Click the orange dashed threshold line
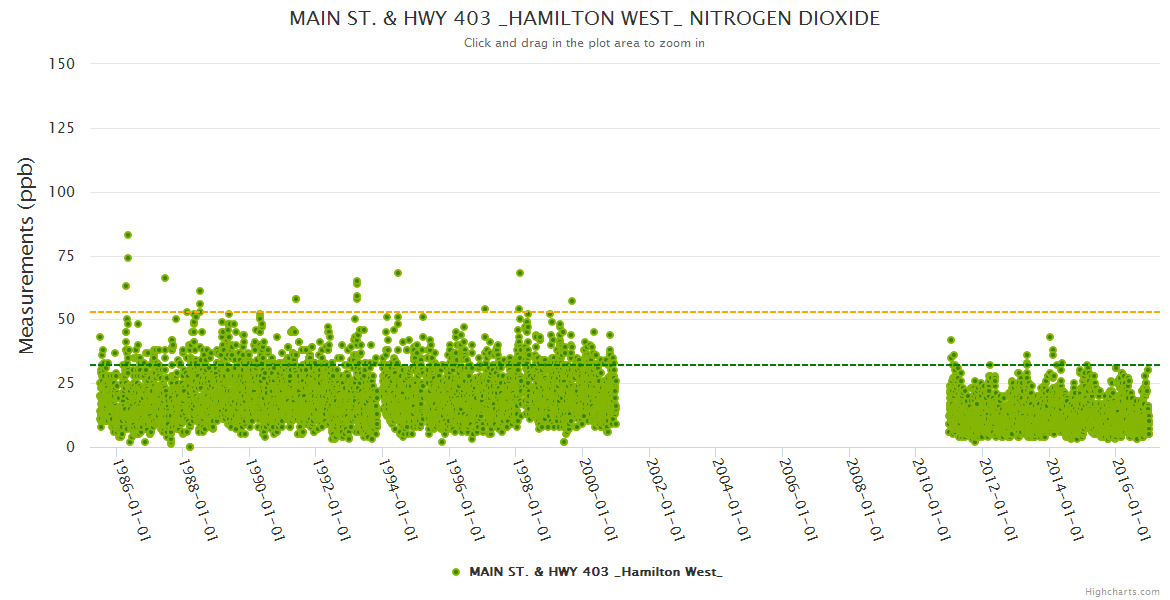 click(x=700, y=312)
